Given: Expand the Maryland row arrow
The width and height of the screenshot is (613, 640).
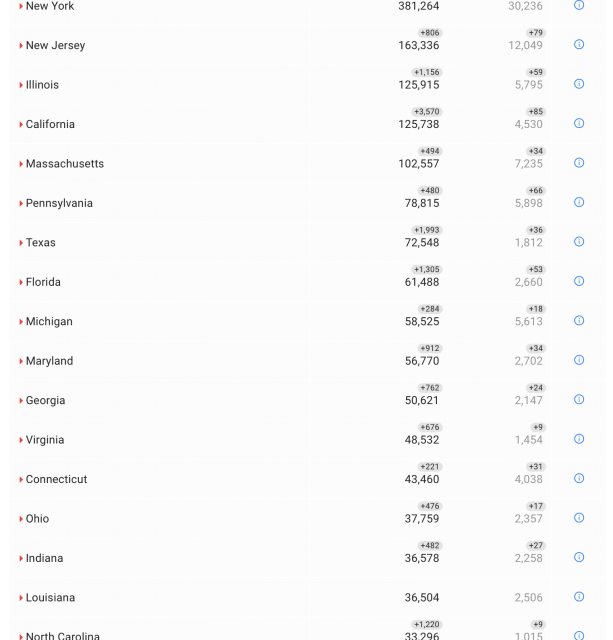Looking at the screenshot, I should click(x=21, y=362).
